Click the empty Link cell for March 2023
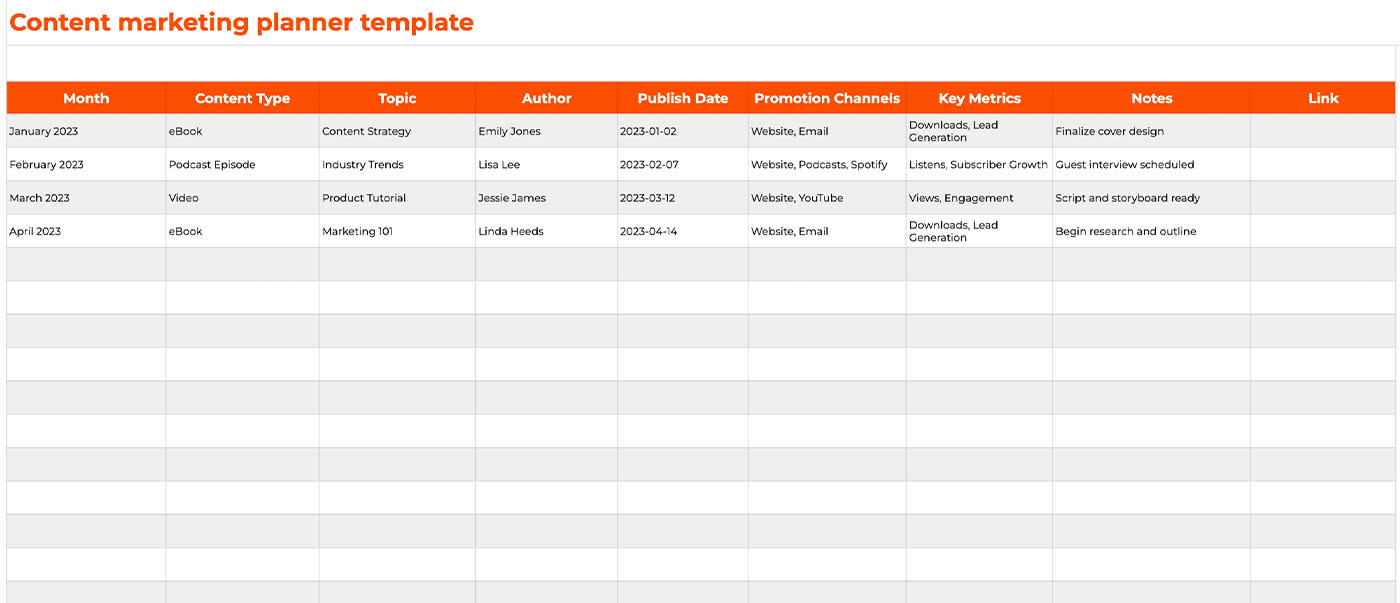Viewport: 1400px width, 603px height. coord(1323,198)
